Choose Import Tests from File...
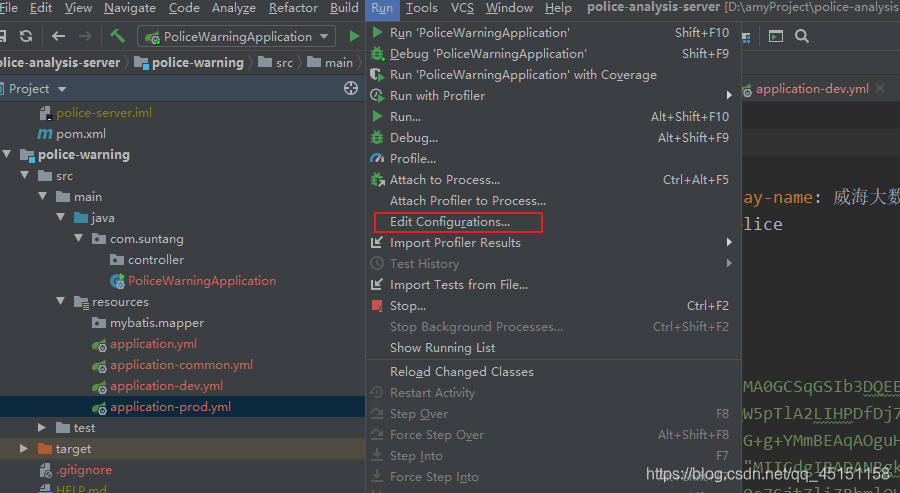Image resolution: width=900 pixels, height=493 pixels. coord(553,285)
